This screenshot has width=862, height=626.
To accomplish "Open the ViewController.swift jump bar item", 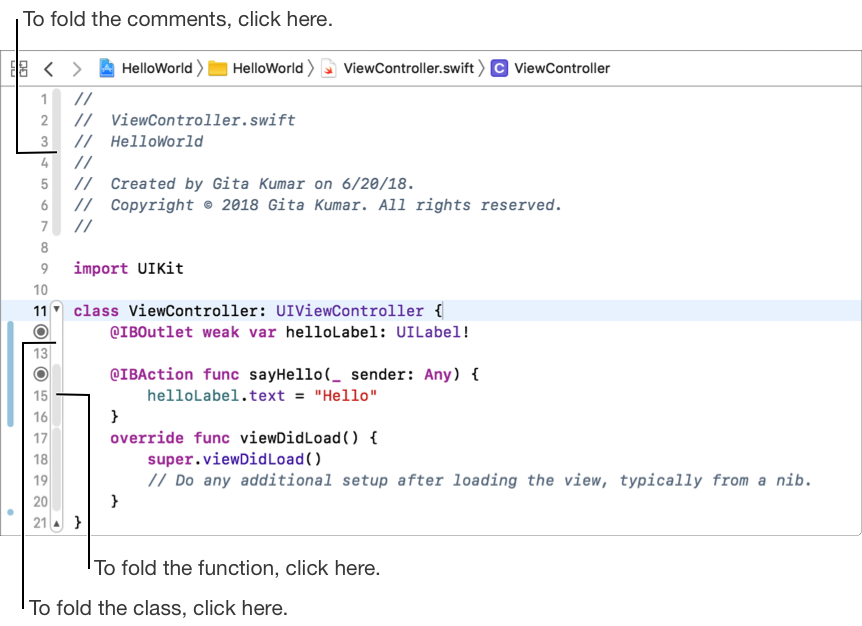I will tap(409, 69).
